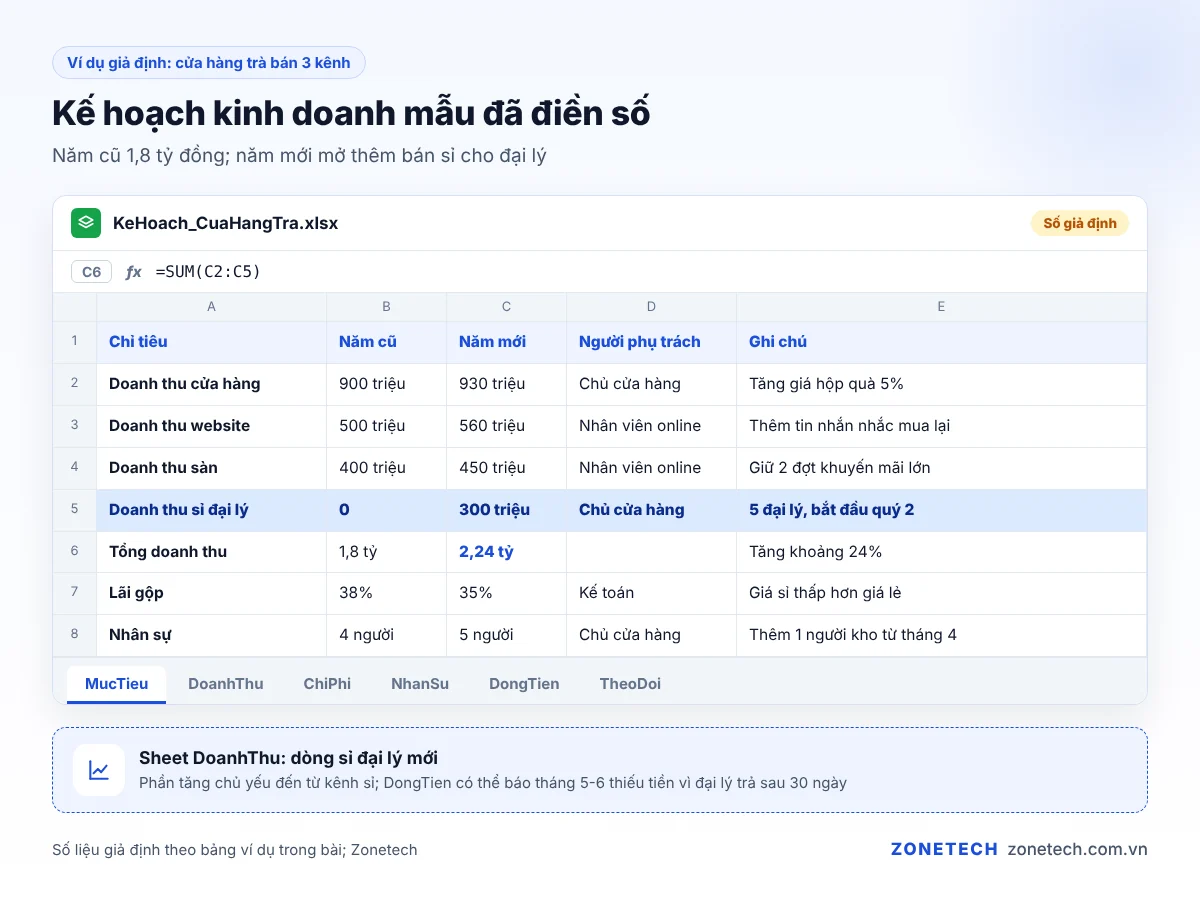Viewport: 1200px width, 900px height.
Task: Open the MucTieu sheet tab
Action: point(117,685)
